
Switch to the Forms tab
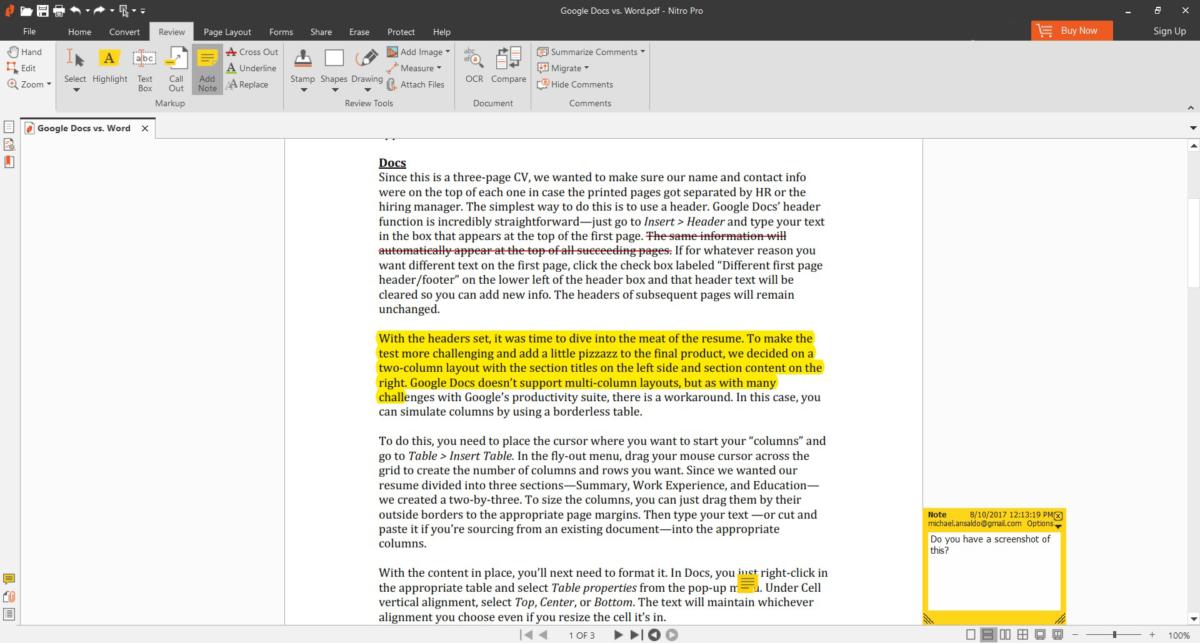[281, 32]
